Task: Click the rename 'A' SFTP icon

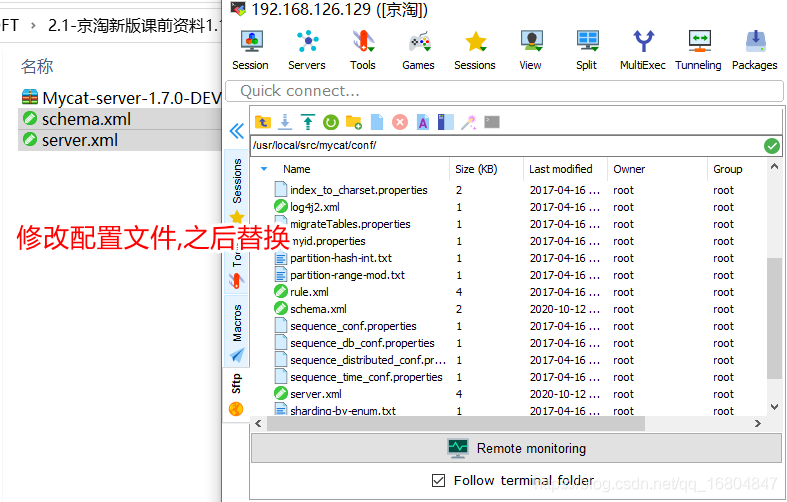Action: (x=423, y=122)
